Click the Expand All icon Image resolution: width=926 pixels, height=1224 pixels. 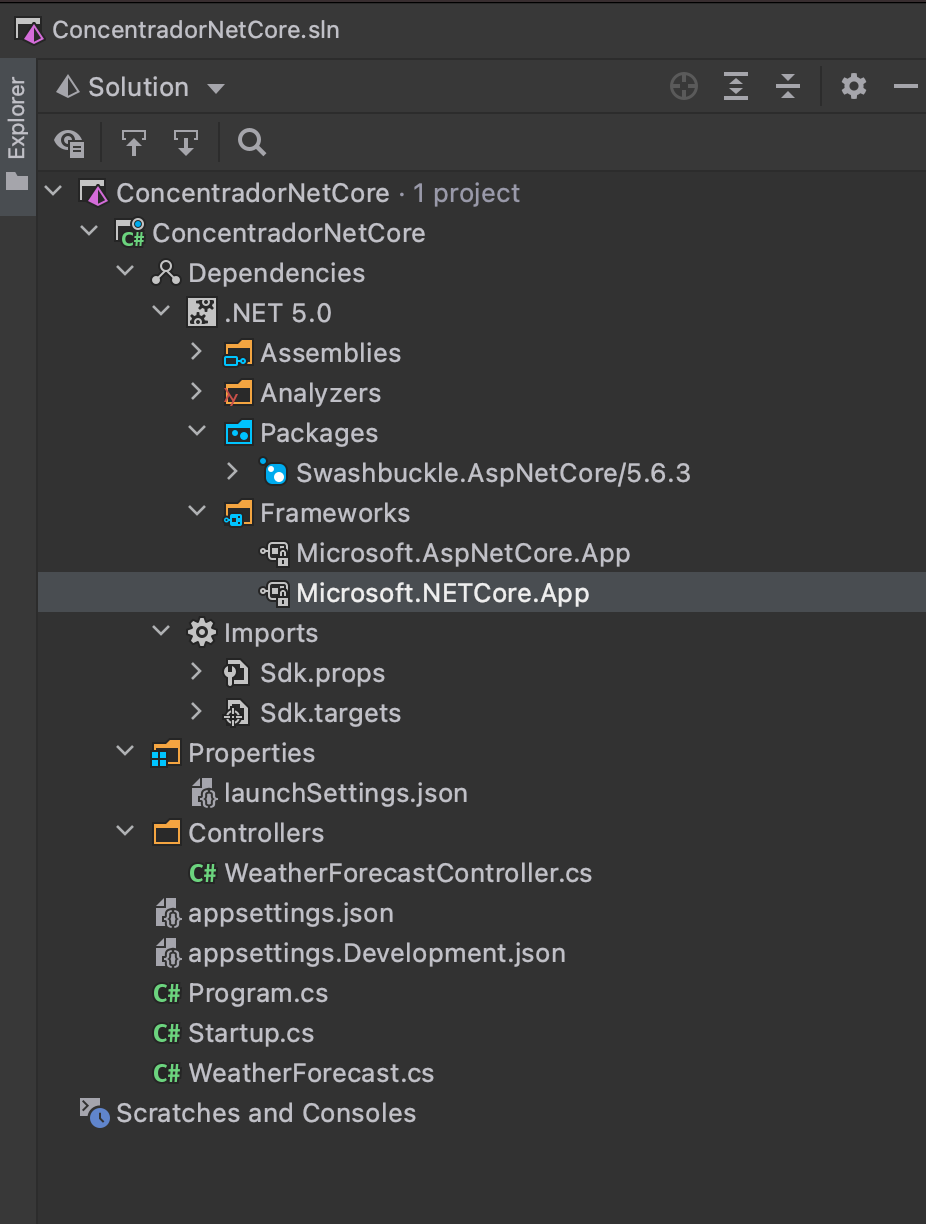[x=736, y=86]
